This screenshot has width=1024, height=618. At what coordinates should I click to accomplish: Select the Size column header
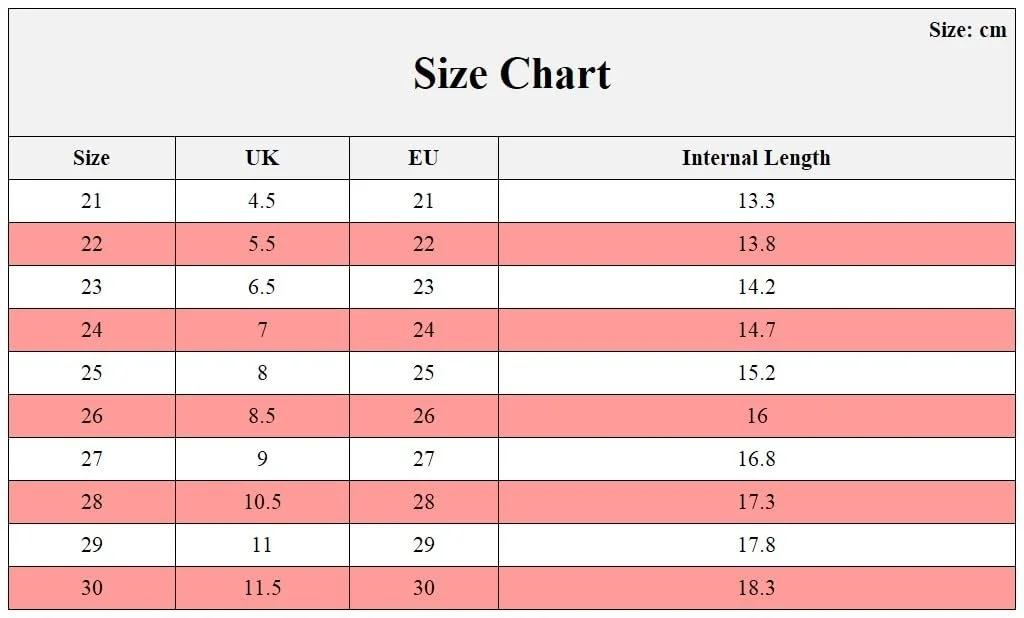coord(91,158)
